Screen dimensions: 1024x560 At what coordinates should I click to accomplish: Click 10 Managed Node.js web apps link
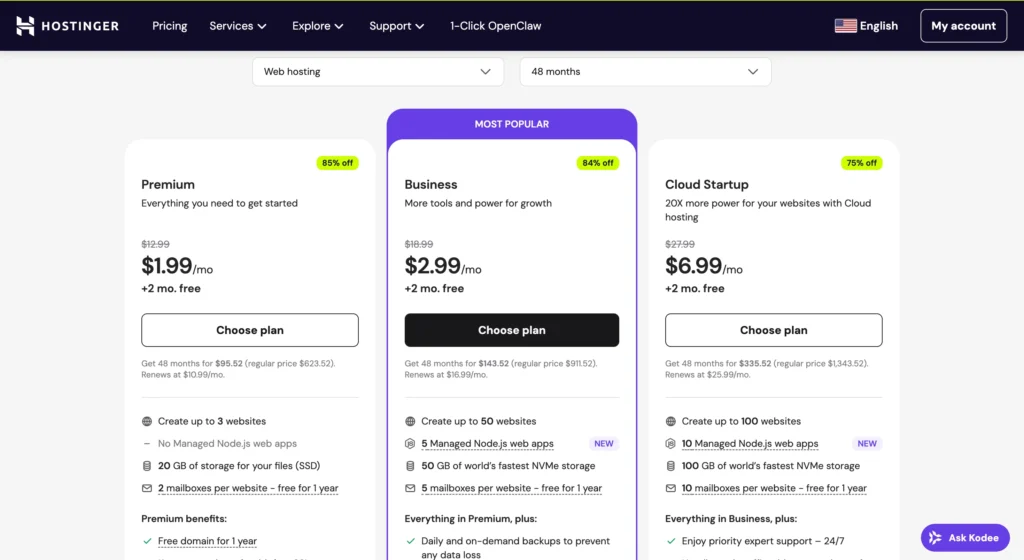(x=750, y=444)
